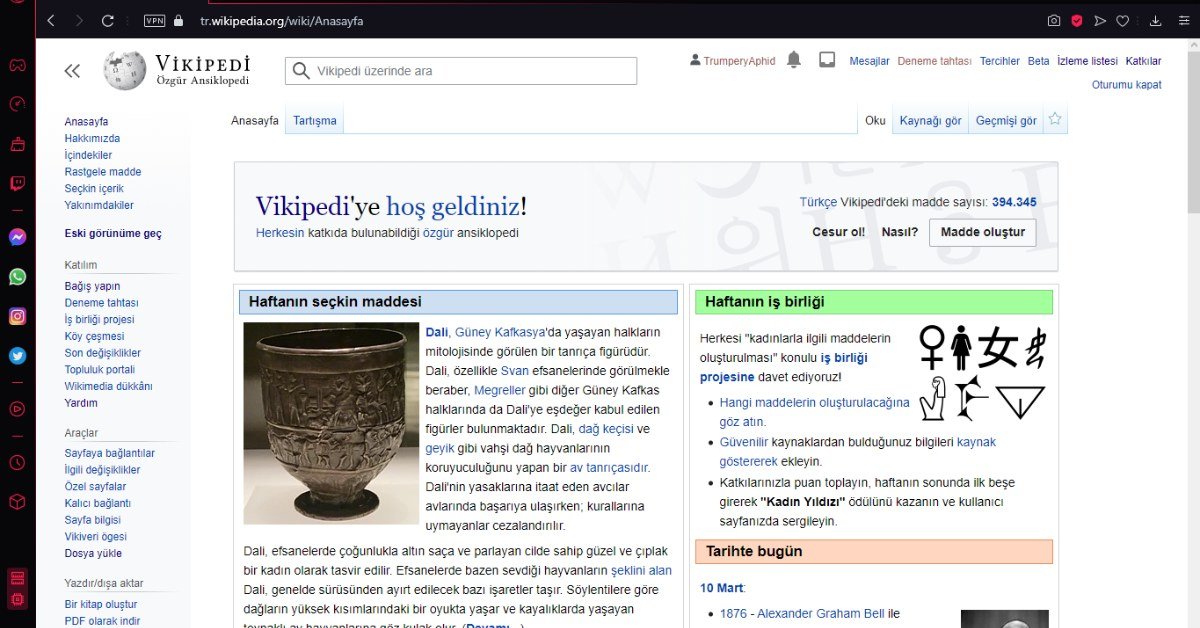Open the red ad blocker shield
This screenshot has height=628, width=1200.
1077,20
